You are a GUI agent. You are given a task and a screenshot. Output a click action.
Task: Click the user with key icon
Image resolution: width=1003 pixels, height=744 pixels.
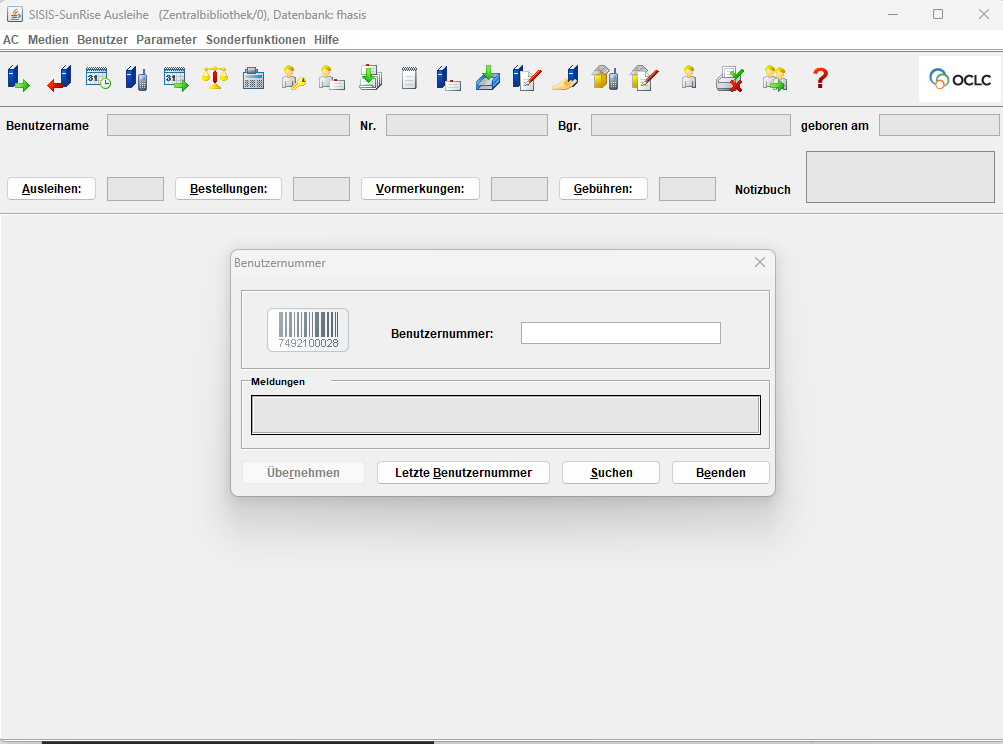click(x=293, y=78)
